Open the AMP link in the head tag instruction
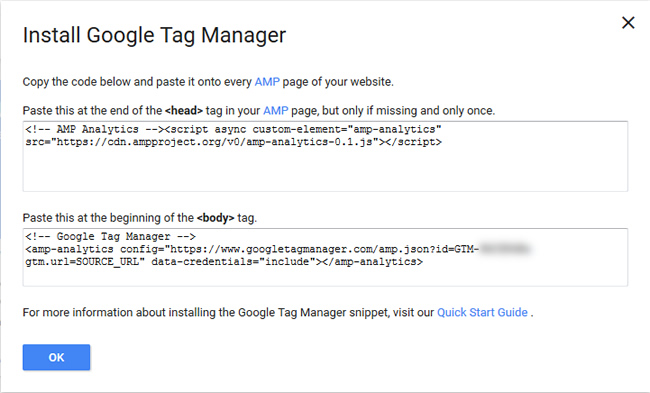 tap(275, 111)
